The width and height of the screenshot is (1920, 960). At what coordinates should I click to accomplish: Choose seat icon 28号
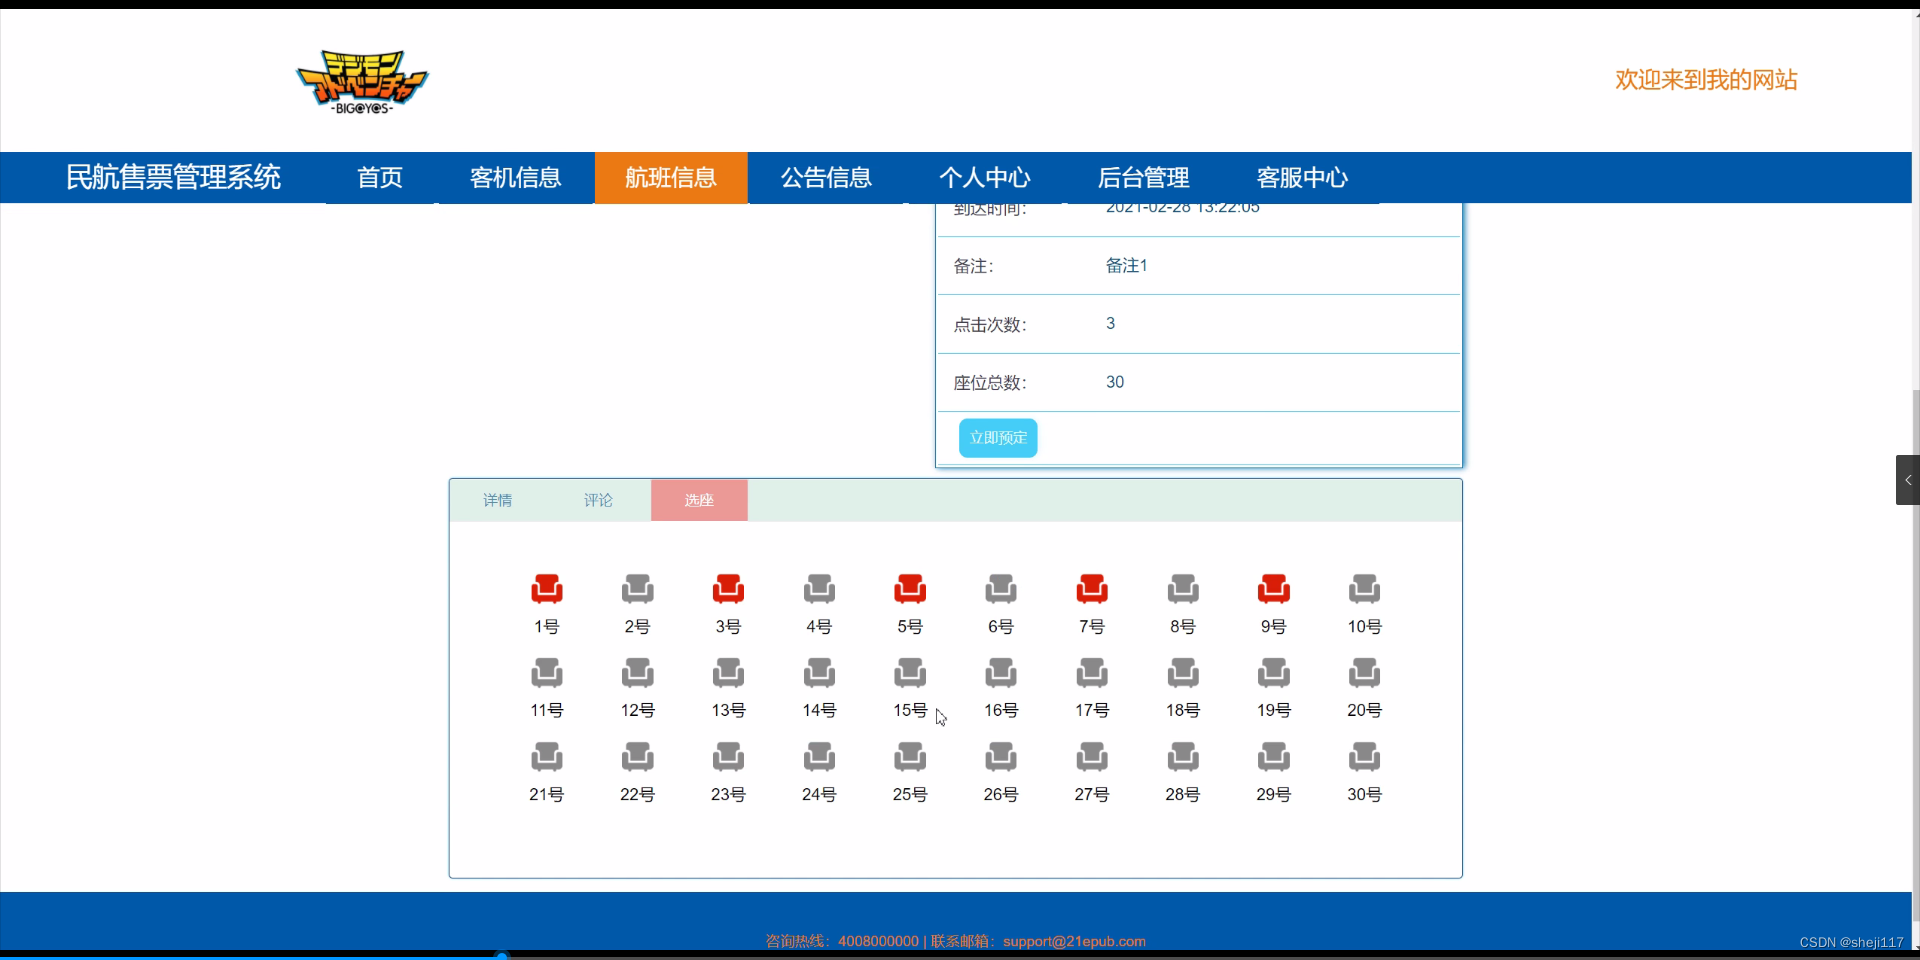coord(1183,757)
